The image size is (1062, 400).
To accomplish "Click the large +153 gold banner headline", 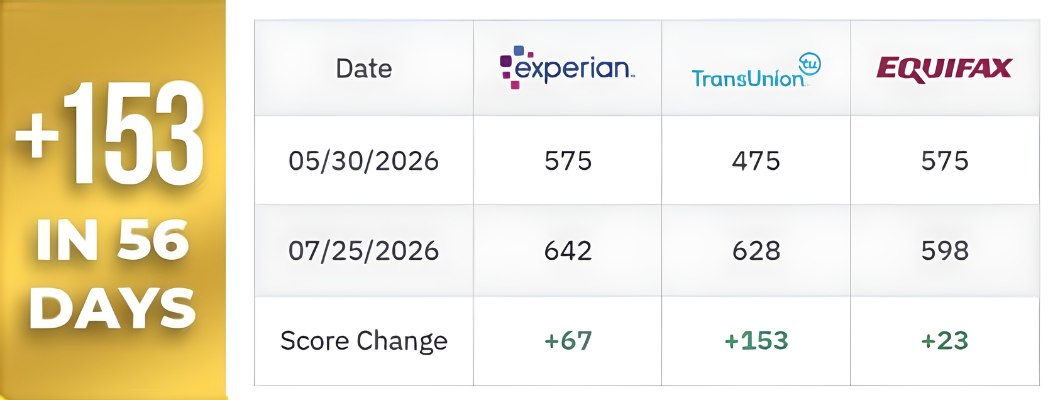I will (110, 133).
